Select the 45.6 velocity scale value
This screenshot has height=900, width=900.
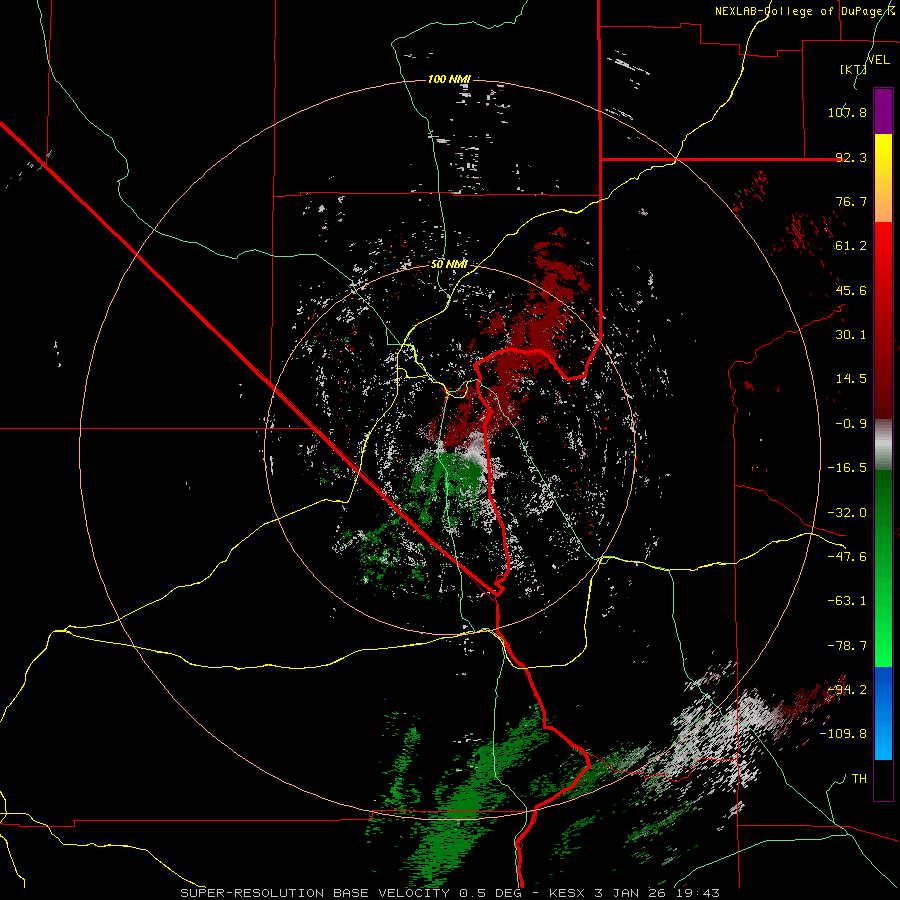tap(851, 290)
